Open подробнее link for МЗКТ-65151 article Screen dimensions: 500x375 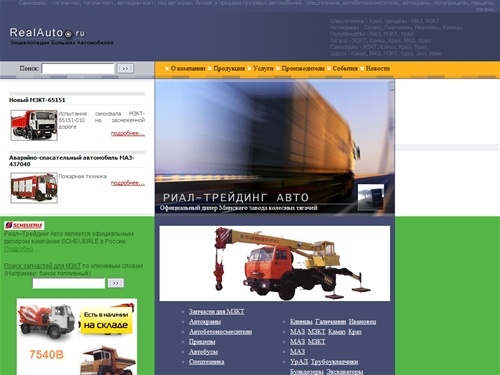[x=128, y=133]
